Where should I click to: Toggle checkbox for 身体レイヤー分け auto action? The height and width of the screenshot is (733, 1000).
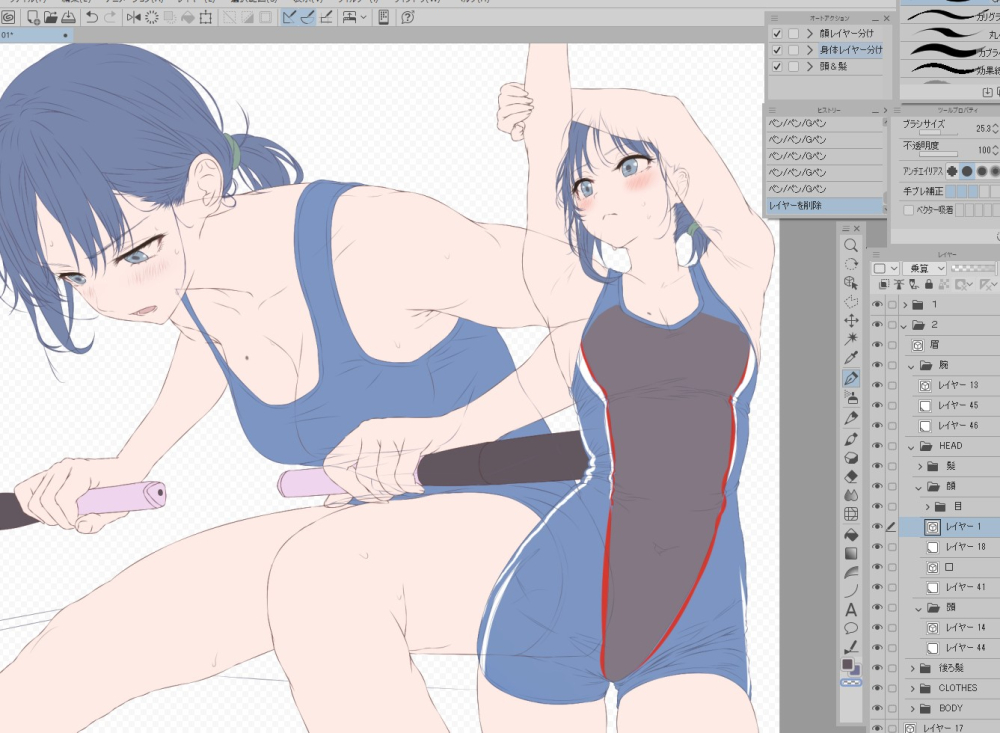777,50
